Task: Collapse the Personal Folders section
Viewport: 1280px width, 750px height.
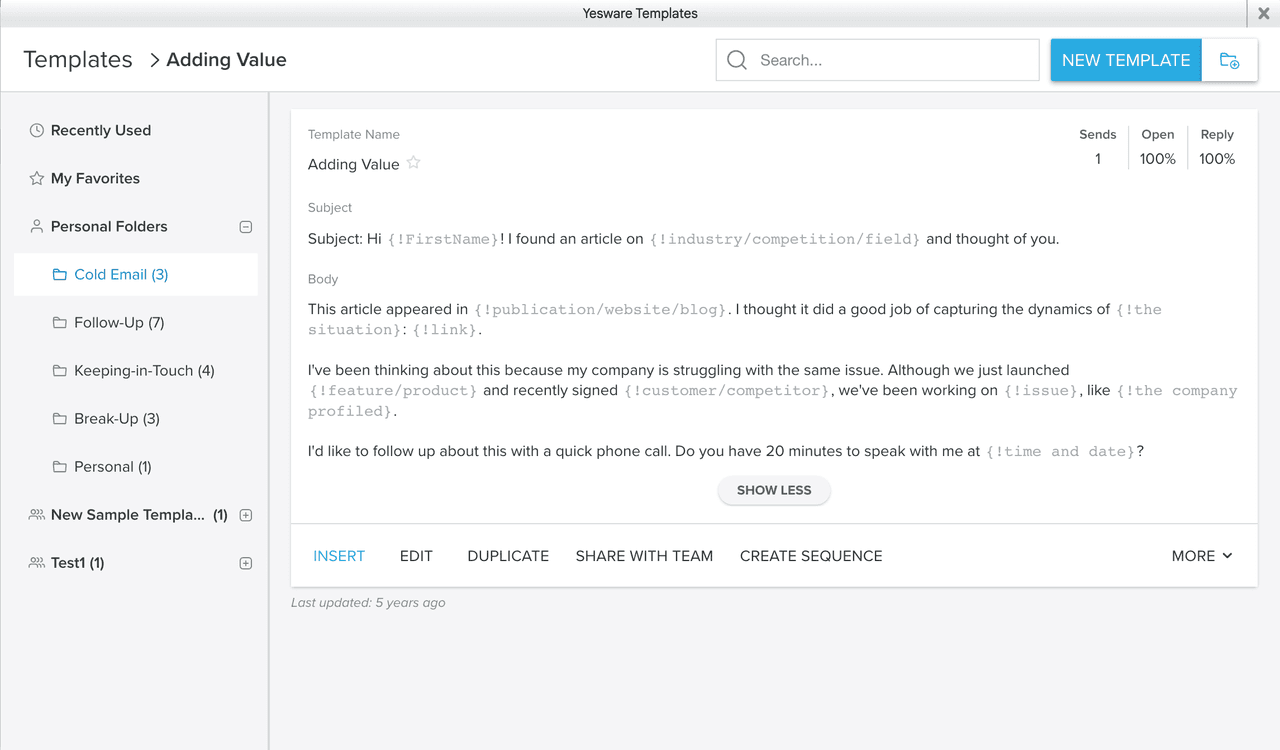Action: pyautogui.click(x=246, y=227)
